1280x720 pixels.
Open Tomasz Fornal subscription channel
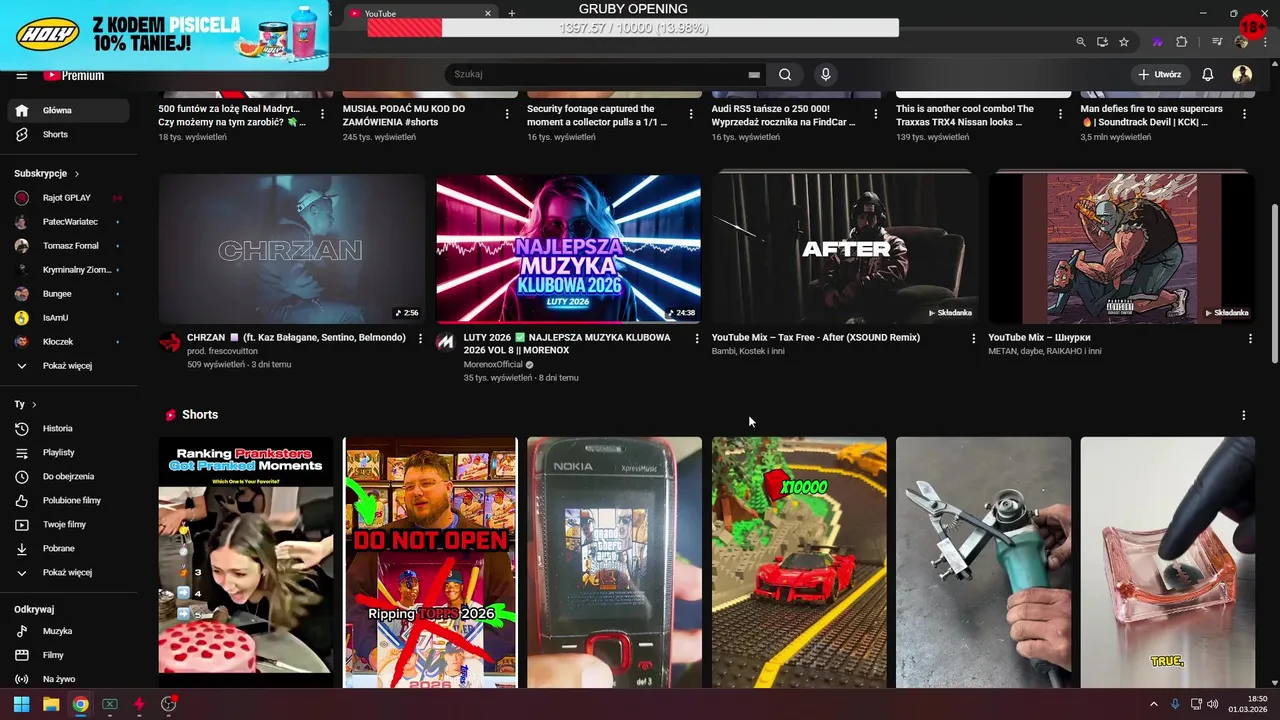tap(68, 246)
